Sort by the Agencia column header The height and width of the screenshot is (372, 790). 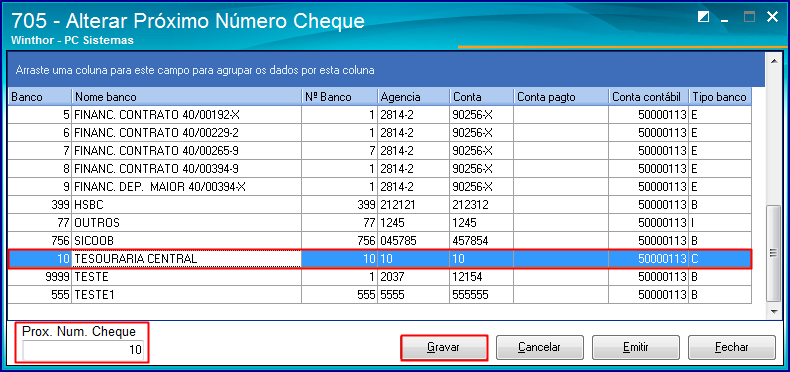[413, 97]
